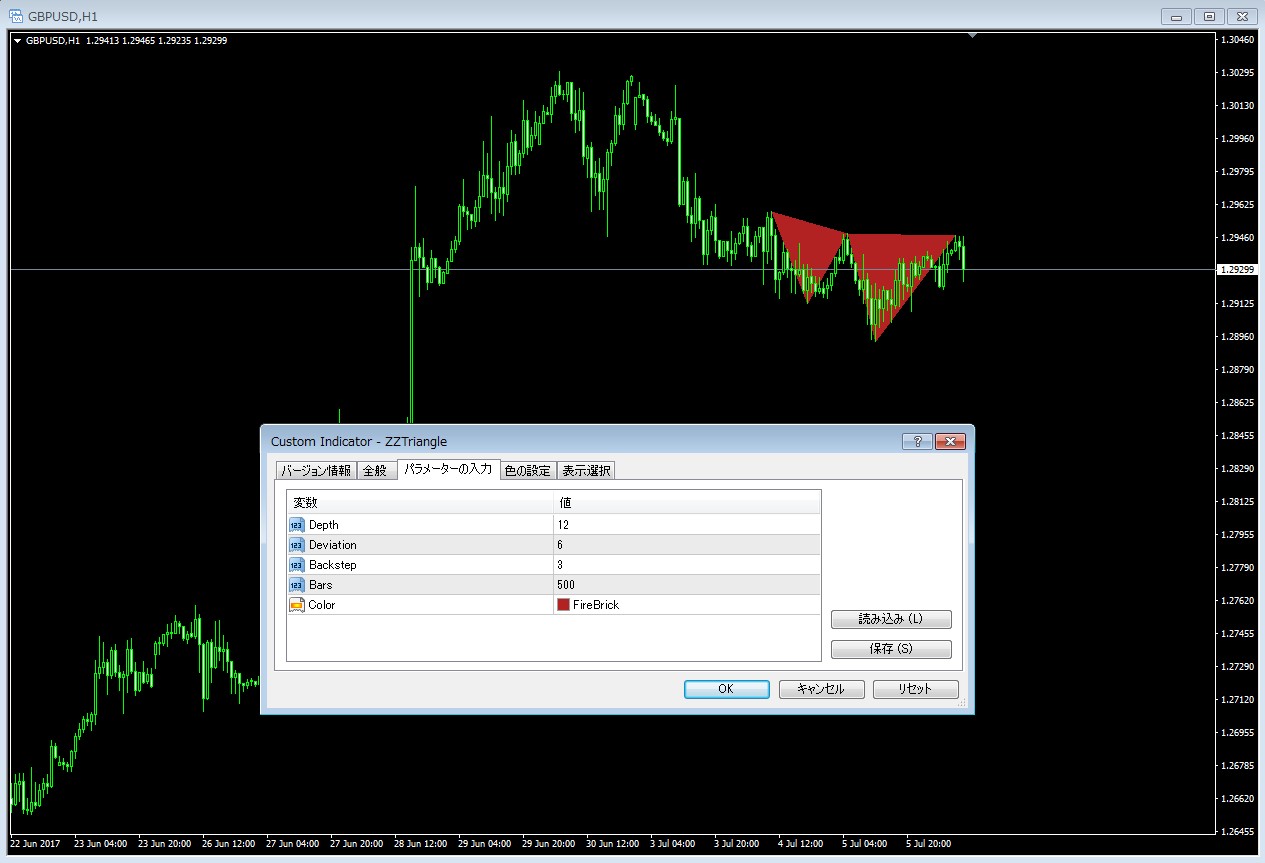Click the Color parameter palette icon

297,605
